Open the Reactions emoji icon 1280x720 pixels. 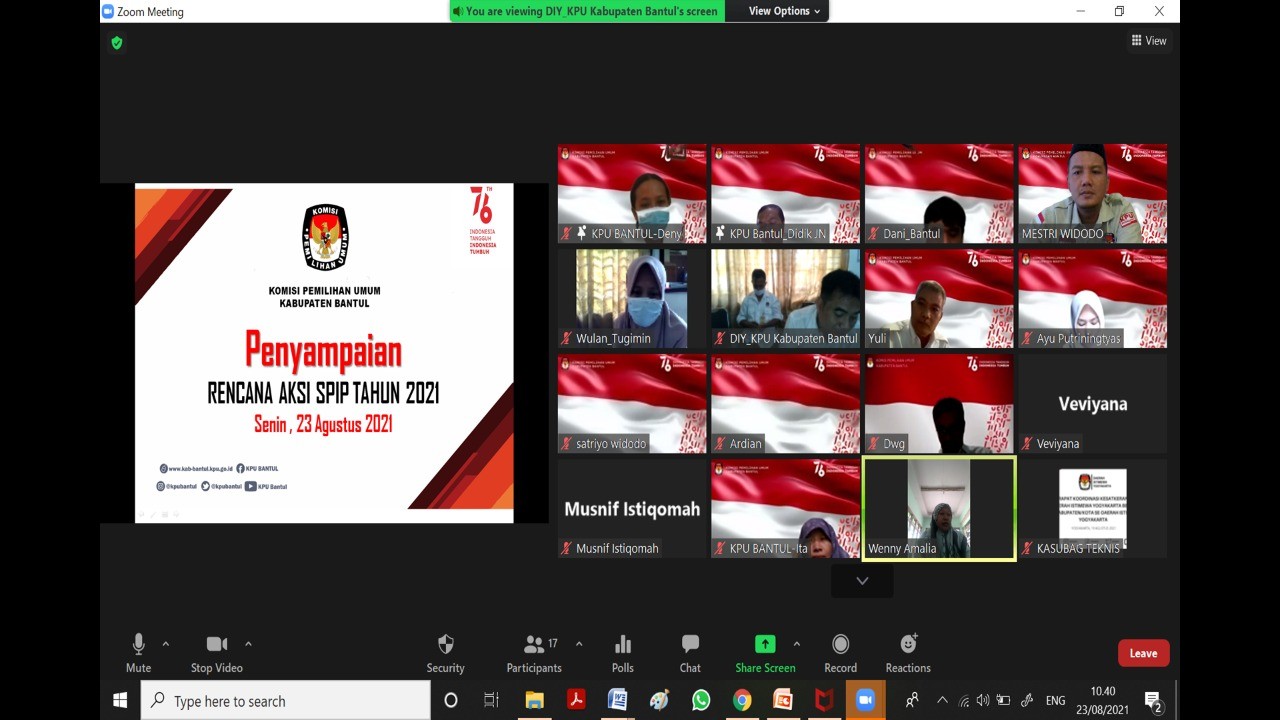908,645
